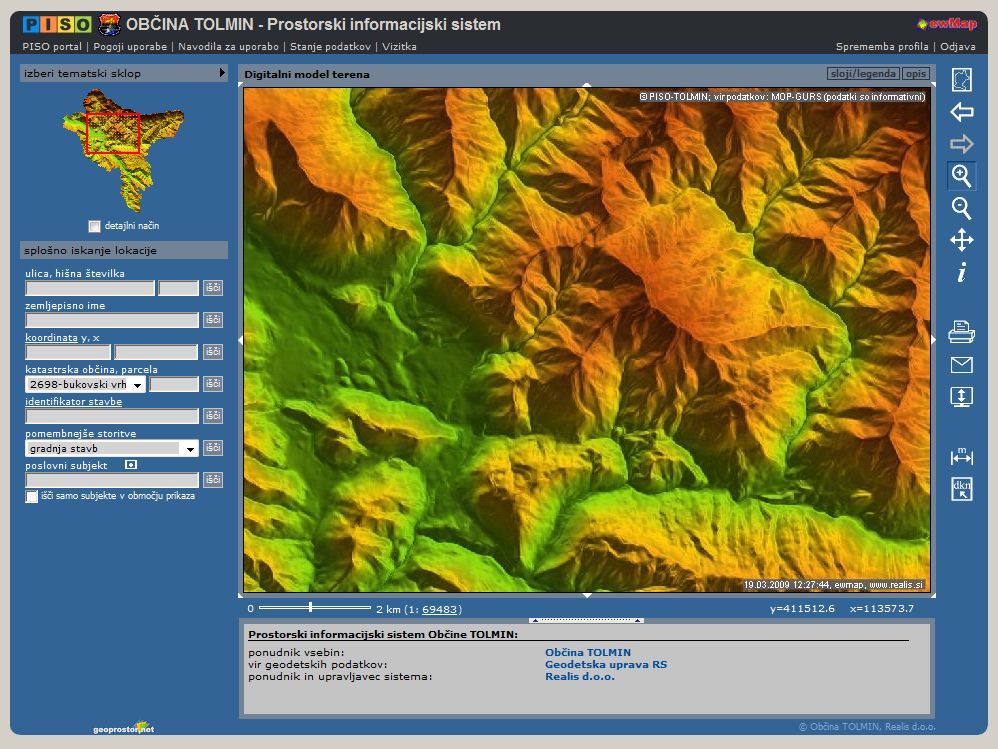Activate the pan map tool

coord(961,240)
